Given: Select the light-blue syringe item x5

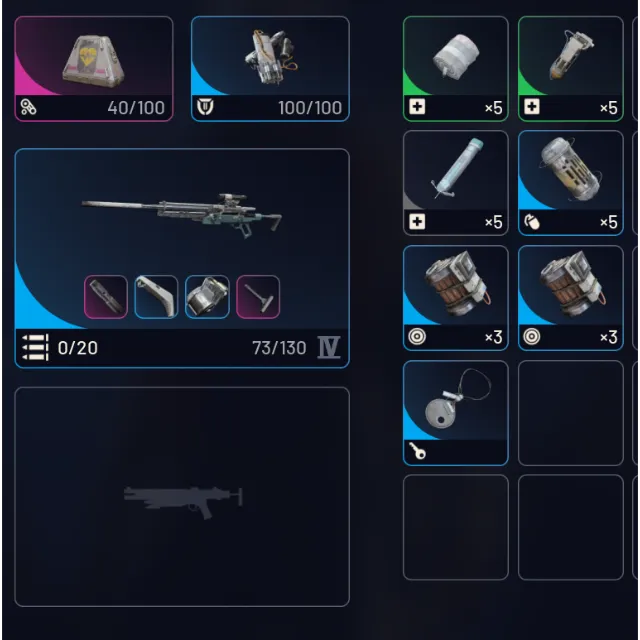Looking at the screenshot, I should 456,183.
